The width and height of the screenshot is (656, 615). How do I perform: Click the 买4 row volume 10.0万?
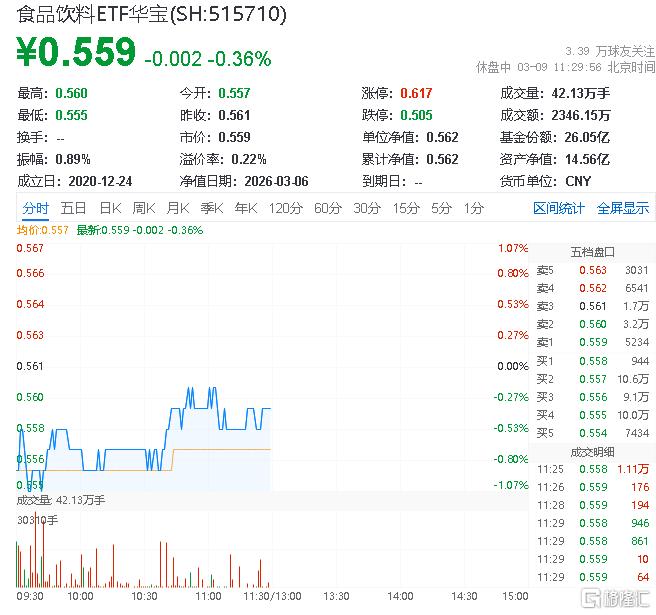click(633, 415)
